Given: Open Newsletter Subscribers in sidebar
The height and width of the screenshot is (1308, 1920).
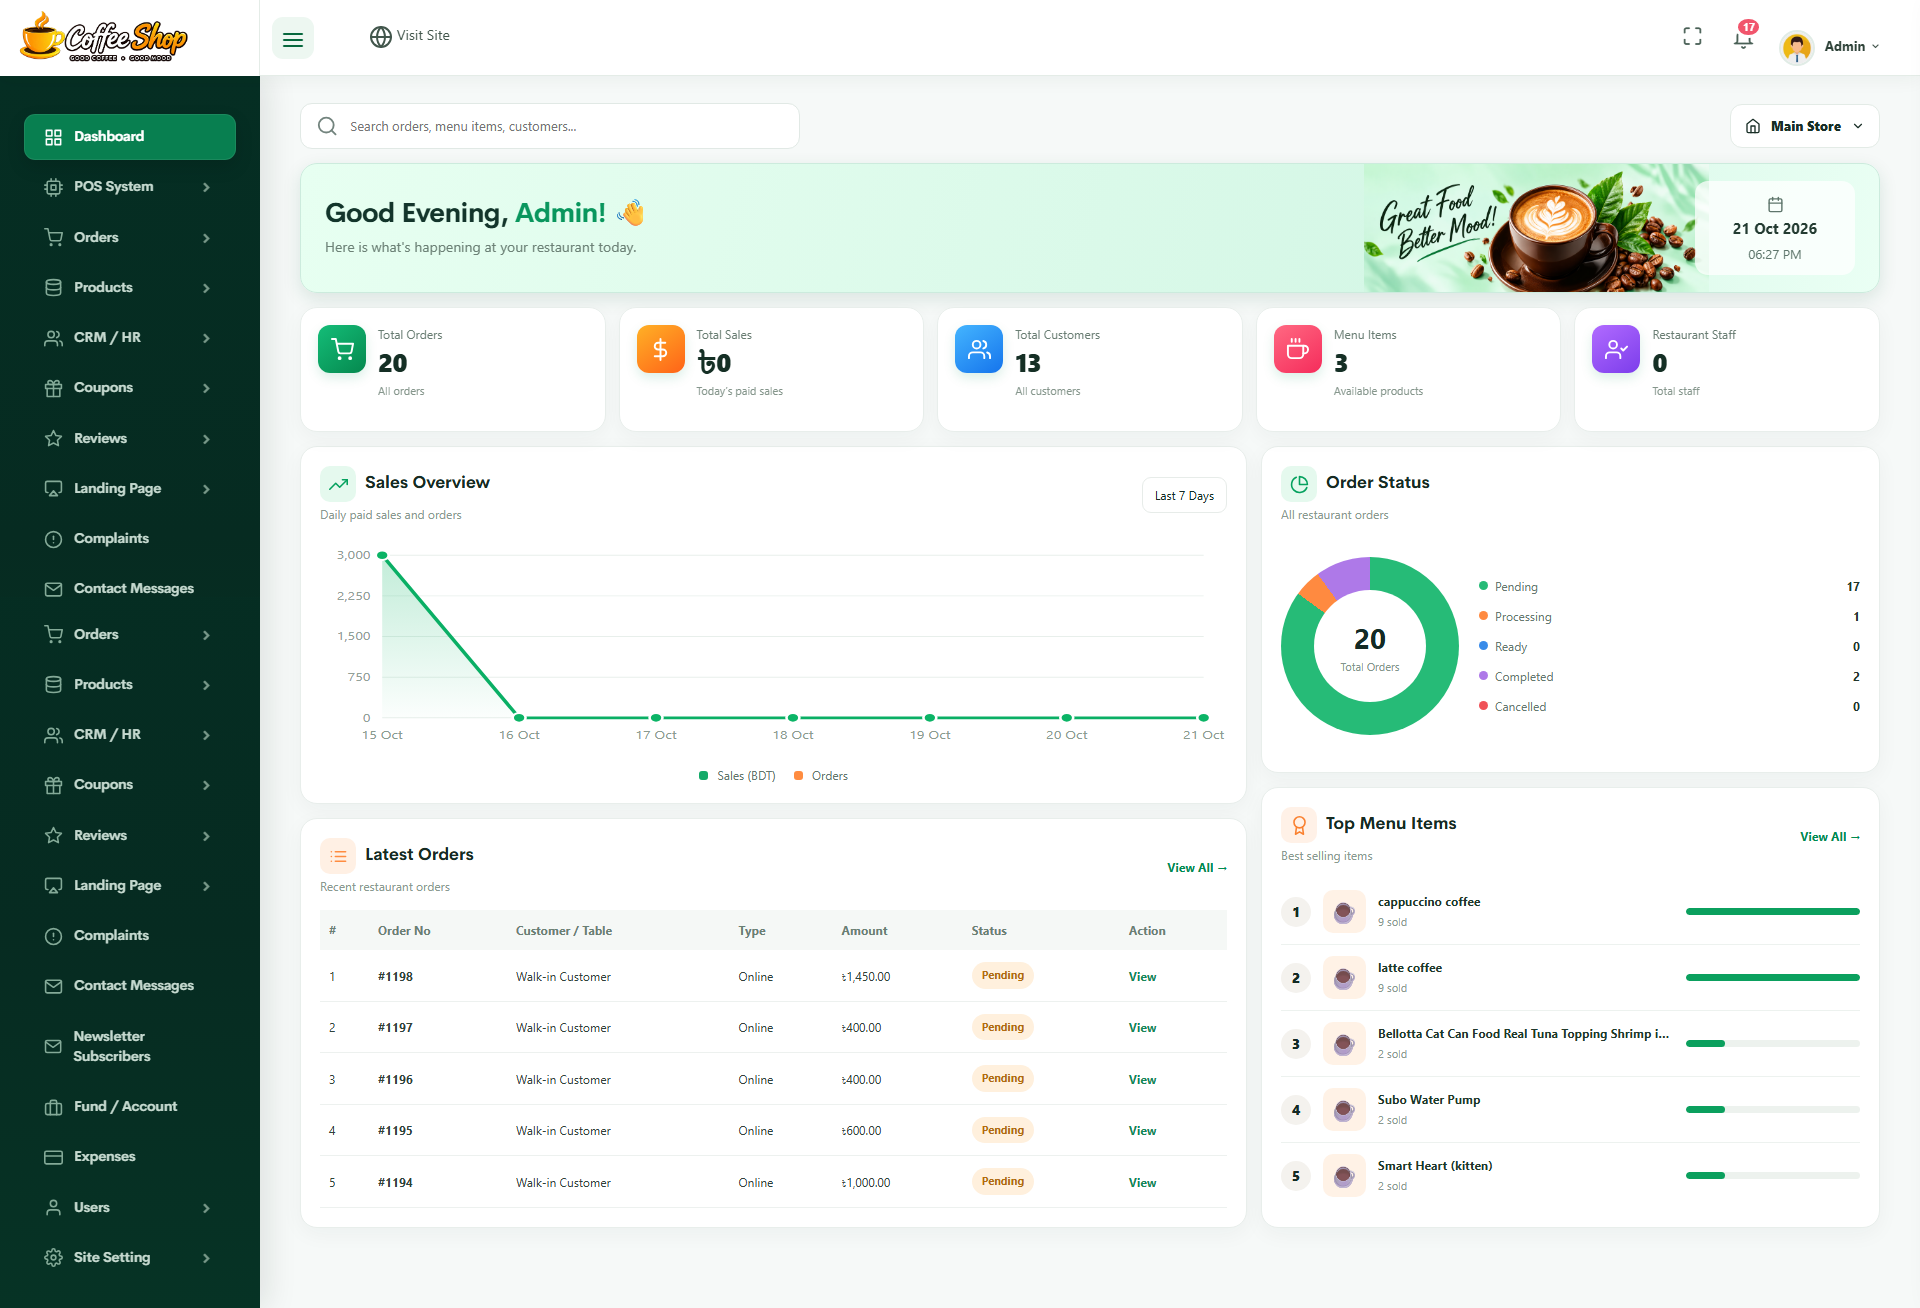Looking at the screenshot, I should tap(129, 1046).
